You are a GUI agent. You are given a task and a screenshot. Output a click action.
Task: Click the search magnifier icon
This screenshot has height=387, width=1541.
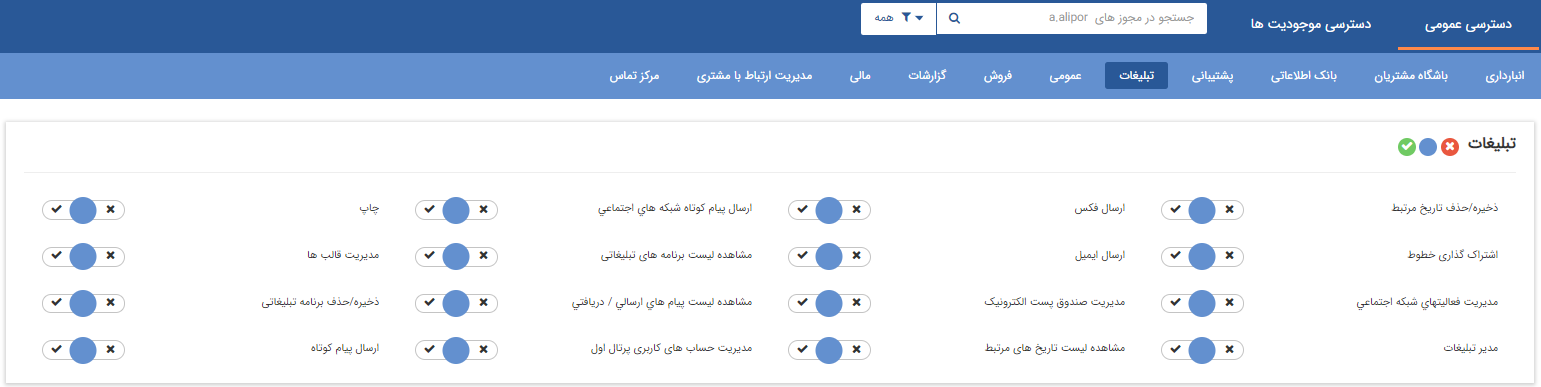pos(954,18)
